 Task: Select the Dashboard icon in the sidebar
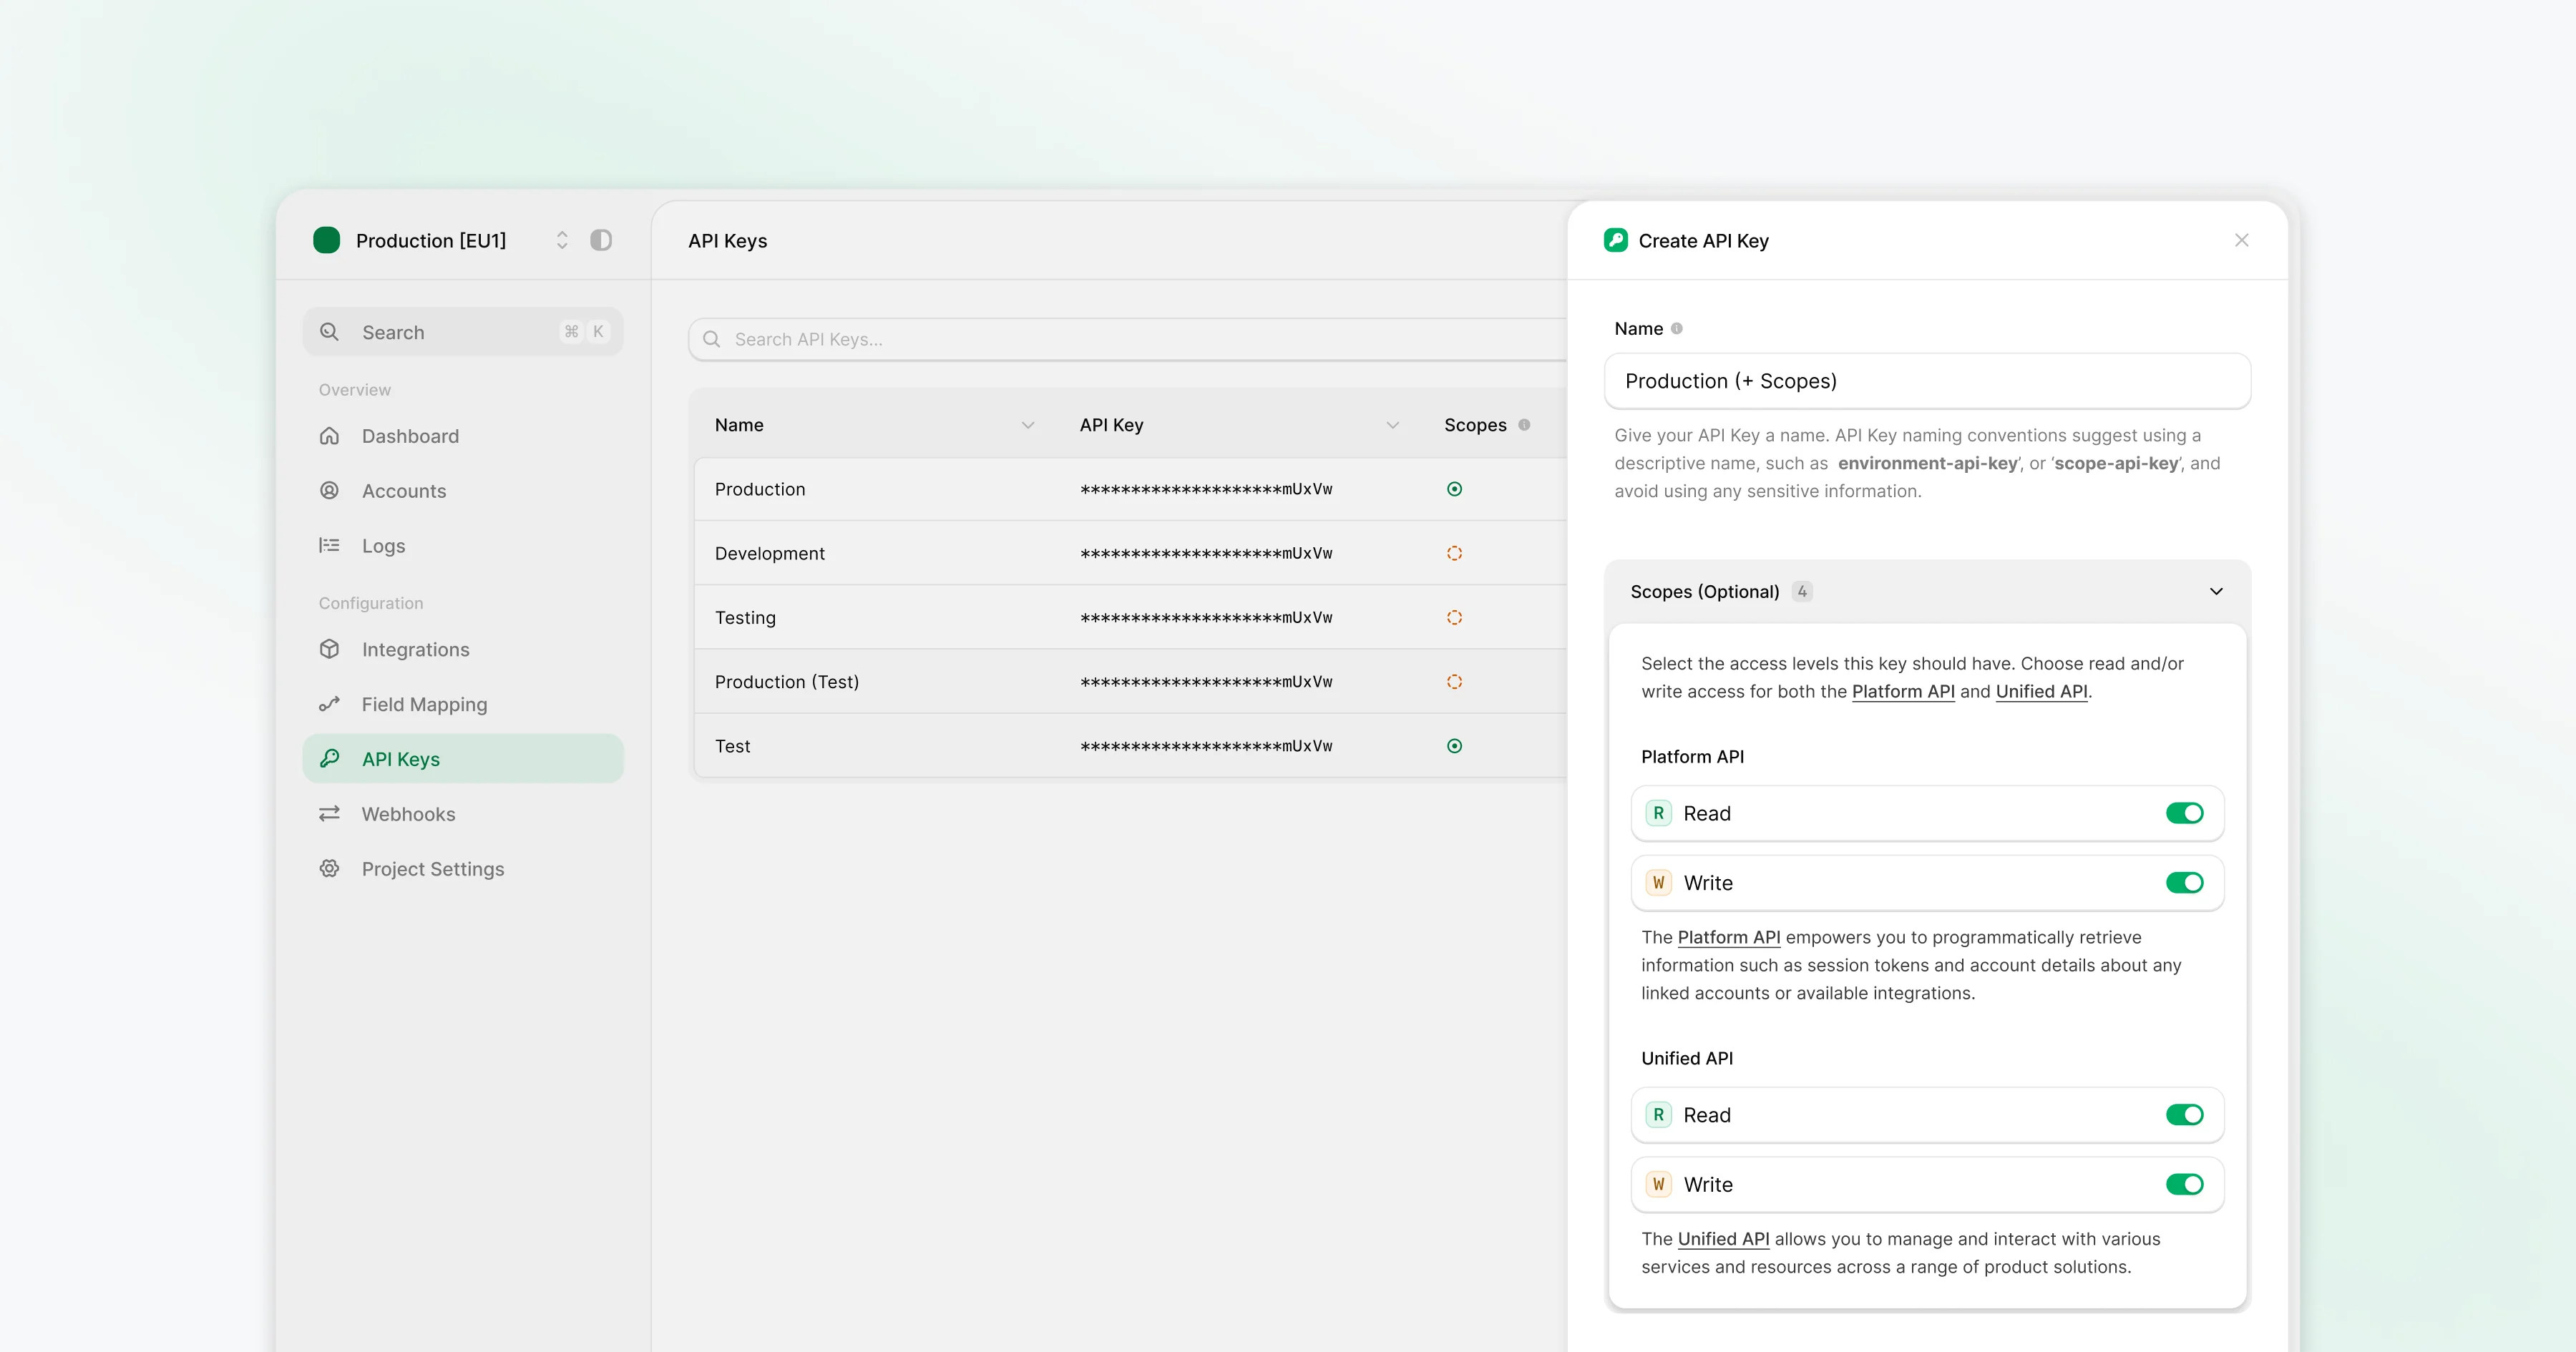tap(330, 436)
